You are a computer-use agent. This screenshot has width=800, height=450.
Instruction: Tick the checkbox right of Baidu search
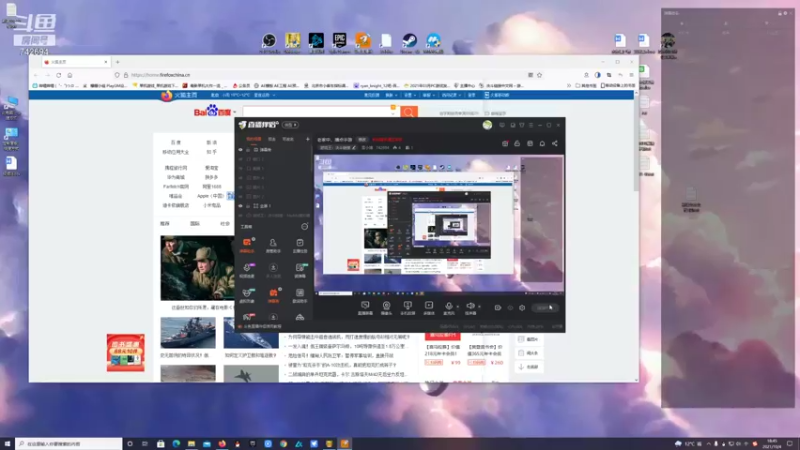pyautogui.click(x=487, y=113)
